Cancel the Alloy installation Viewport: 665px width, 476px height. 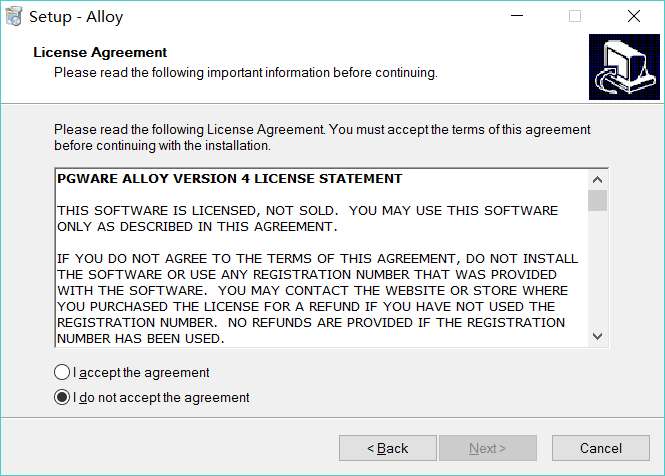pyautogui.click(x=601, y=448)
